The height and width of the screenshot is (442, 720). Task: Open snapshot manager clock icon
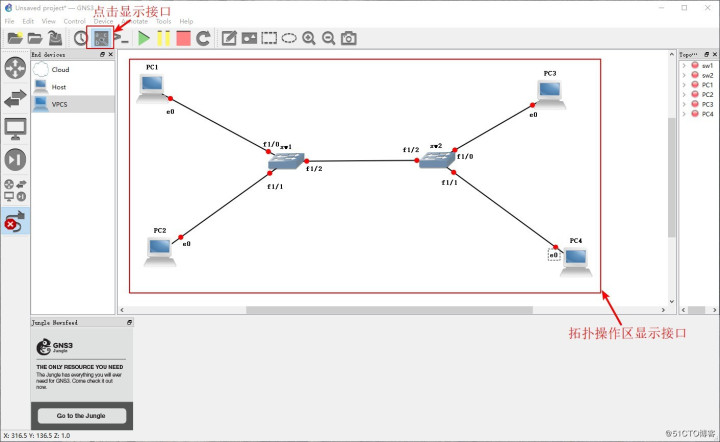click(81, 38)
